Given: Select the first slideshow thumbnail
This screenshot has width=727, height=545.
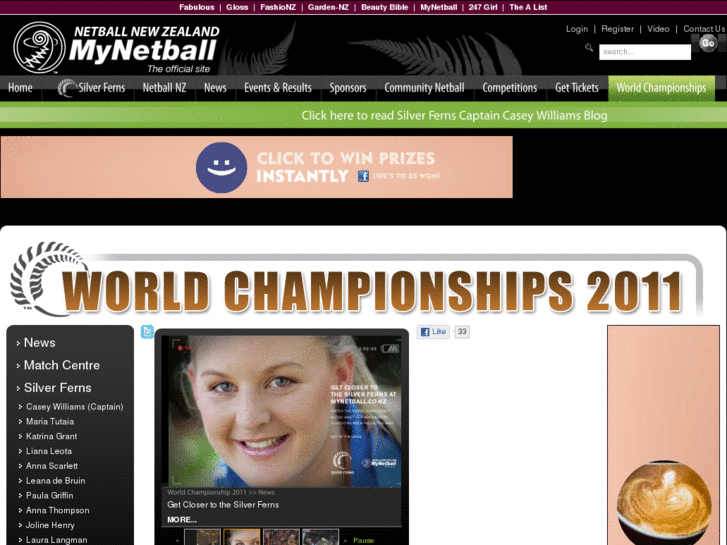Looking at the screenshot, I should coord(203,537).
